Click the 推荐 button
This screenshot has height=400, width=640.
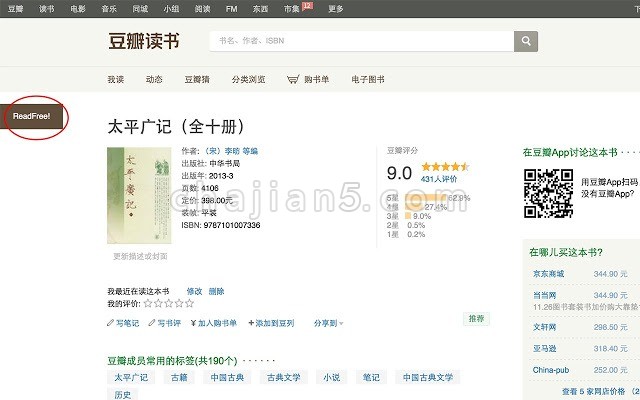click(476, 318)
